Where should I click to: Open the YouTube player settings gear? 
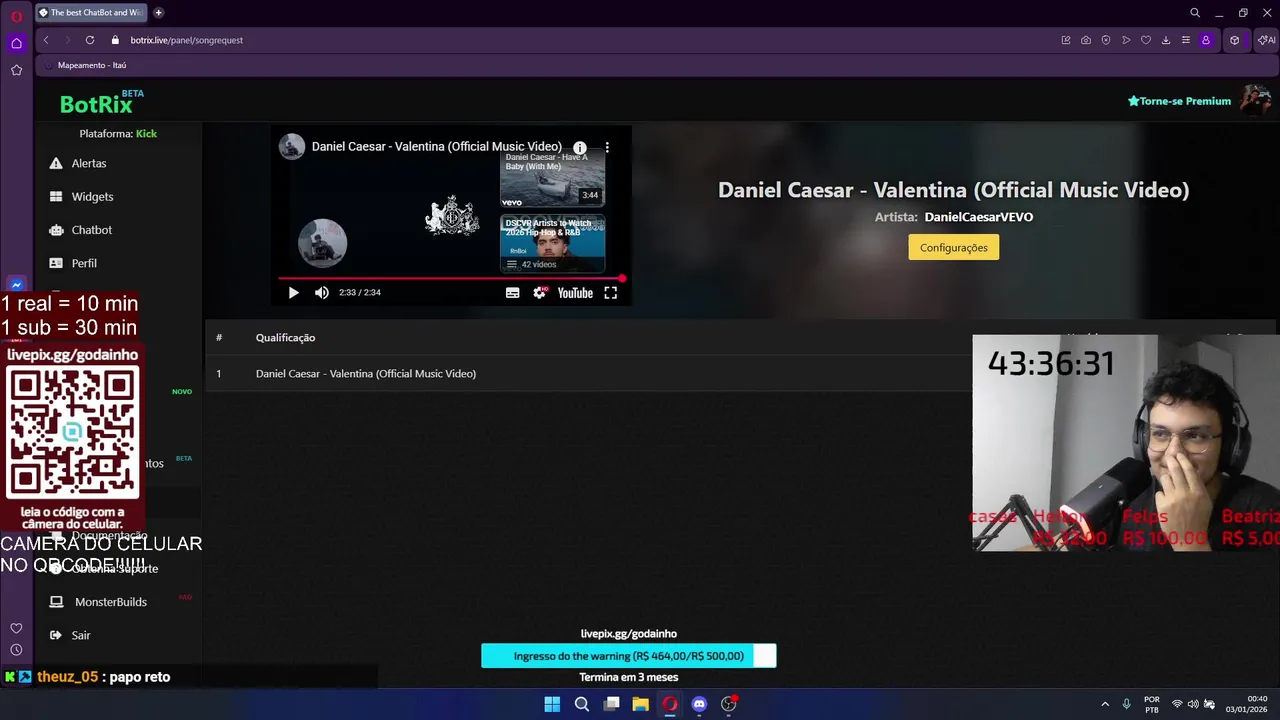point(540,293)
